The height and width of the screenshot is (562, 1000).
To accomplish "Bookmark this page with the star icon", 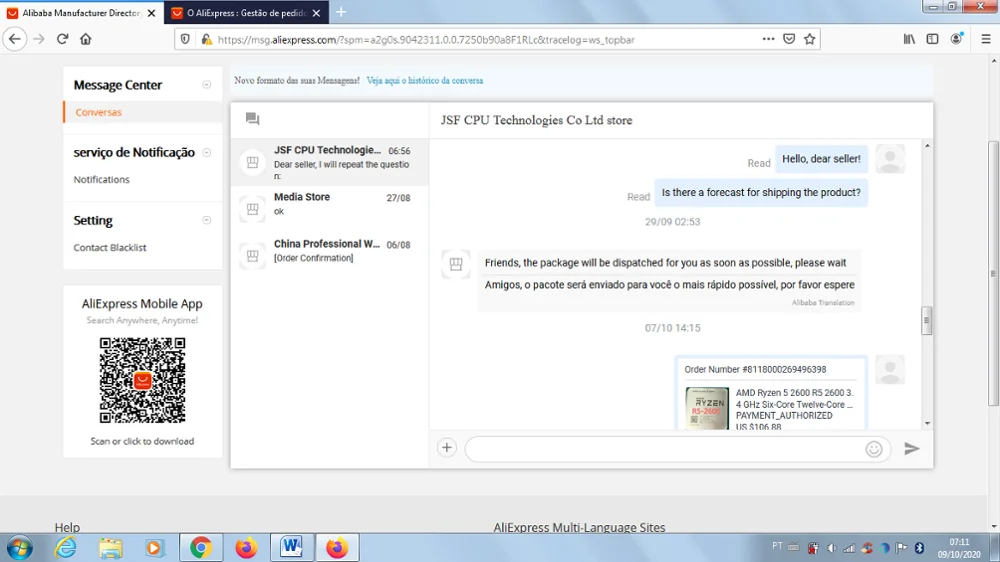I will pos(809,39).
